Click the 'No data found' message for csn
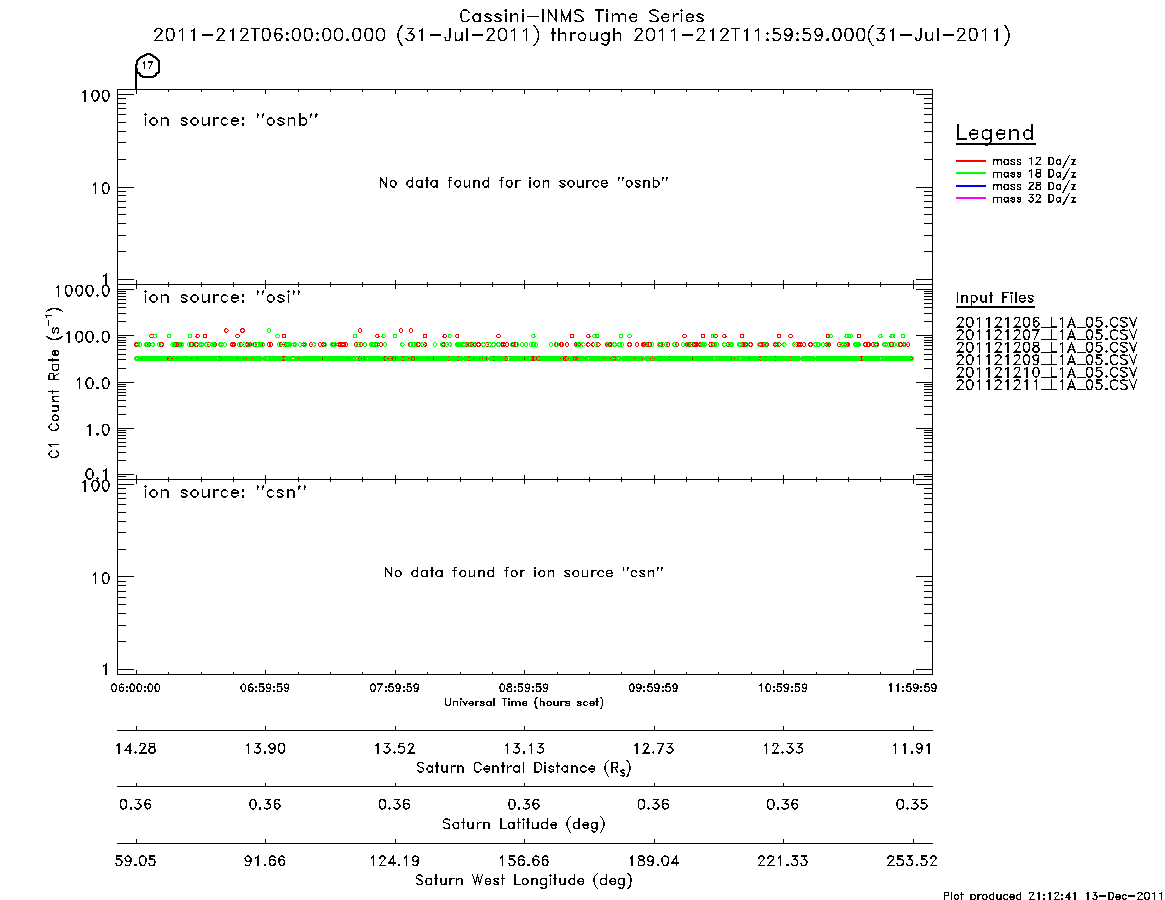This screenshot has width=1165, height=900. pos(524,572)
